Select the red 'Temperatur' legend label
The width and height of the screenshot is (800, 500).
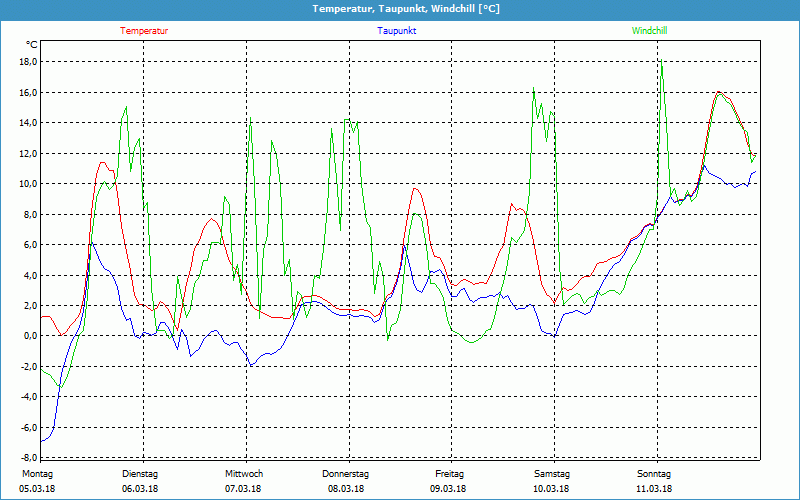point(144,31)
